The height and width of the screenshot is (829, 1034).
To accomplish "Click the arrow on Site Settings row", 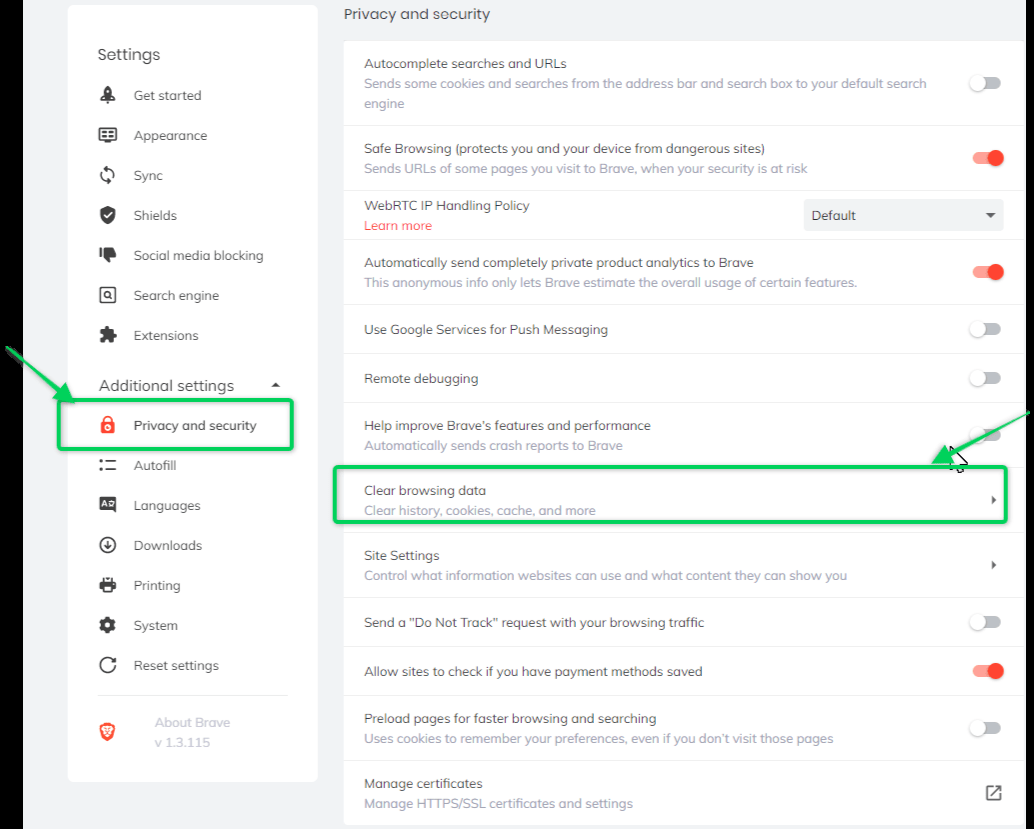I will coord(993,565).
